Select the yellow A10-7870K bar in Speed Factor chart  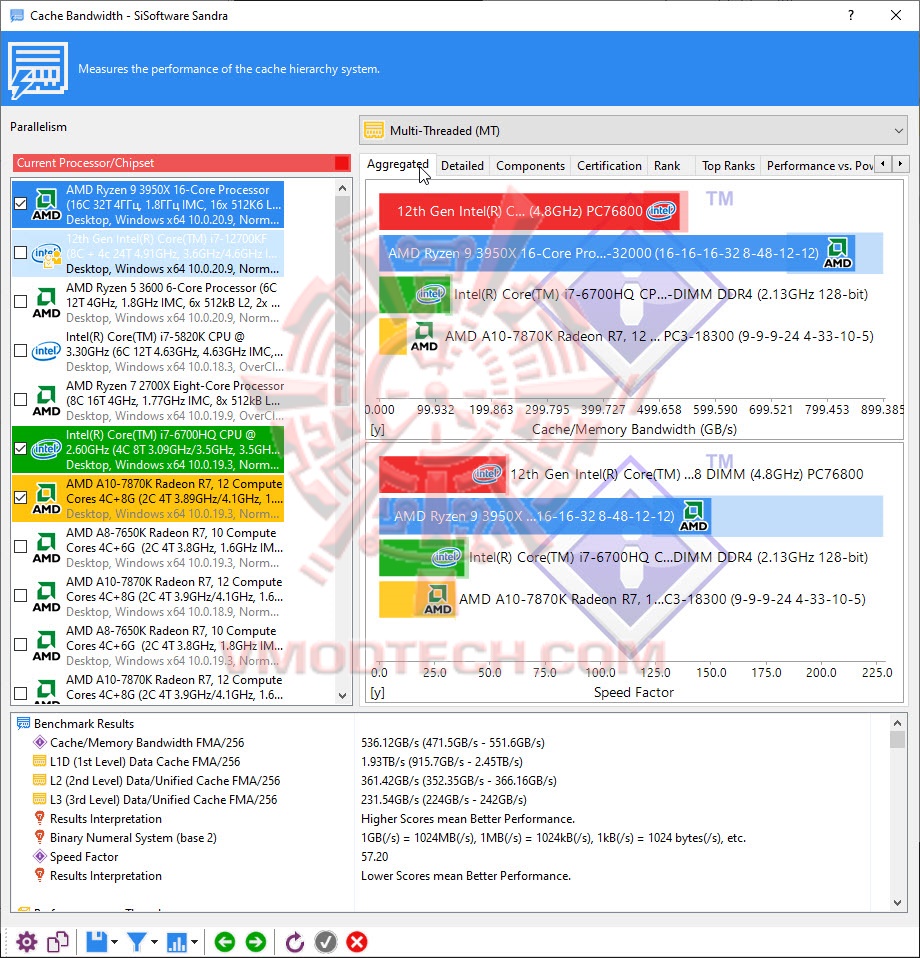(x=417, y=599)
